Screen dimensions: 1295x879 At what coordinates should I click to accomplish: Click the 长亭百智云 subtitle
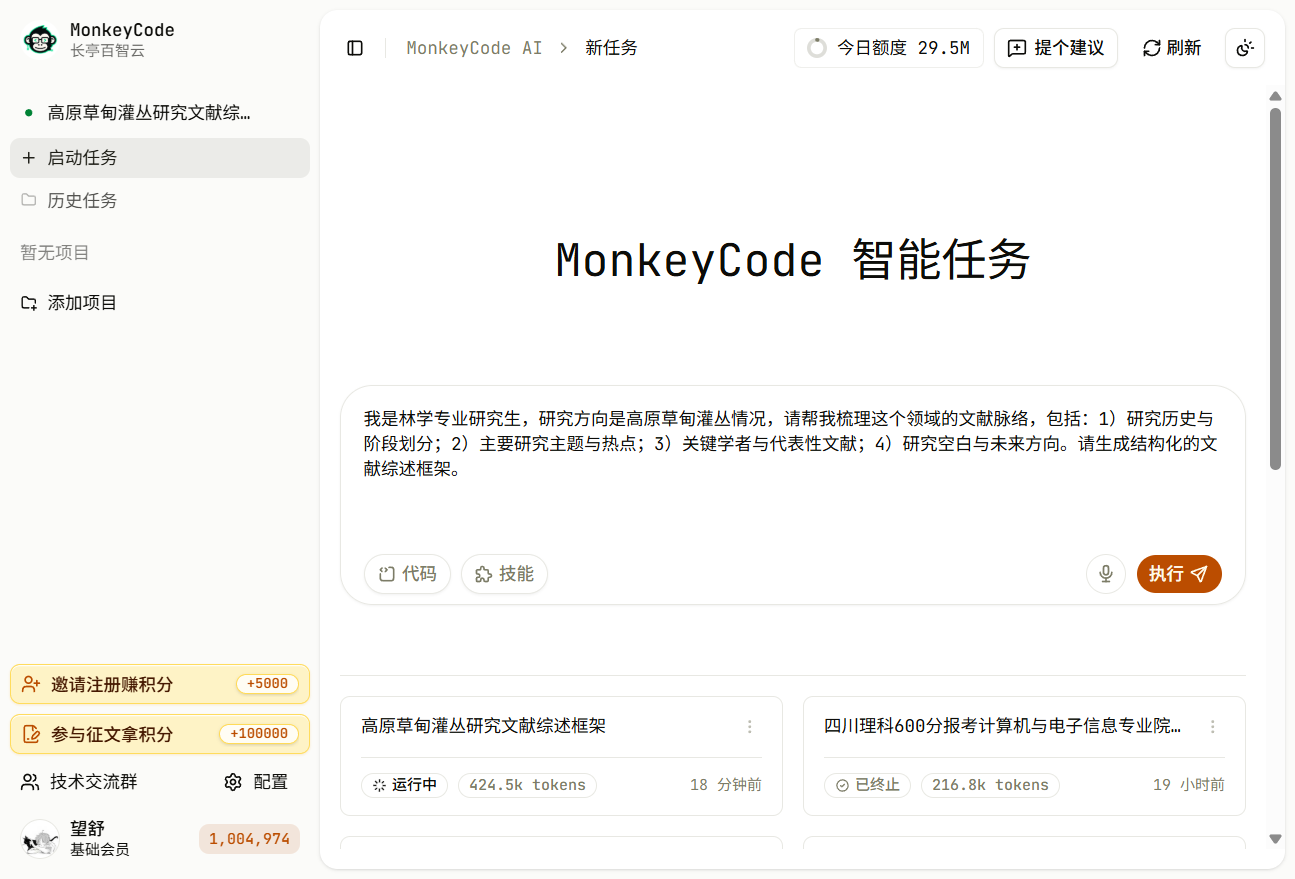[107, 51]
